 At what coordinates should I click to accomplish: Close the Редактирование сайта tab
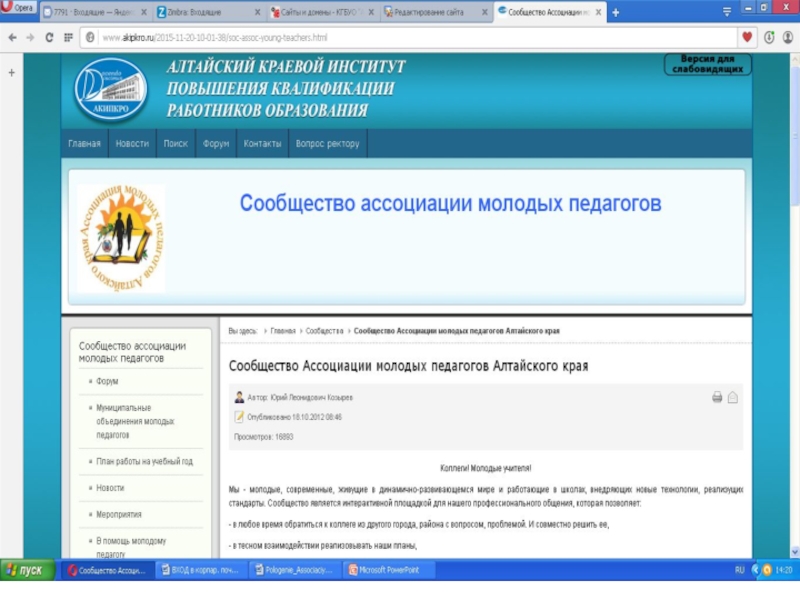coord(484,12)
